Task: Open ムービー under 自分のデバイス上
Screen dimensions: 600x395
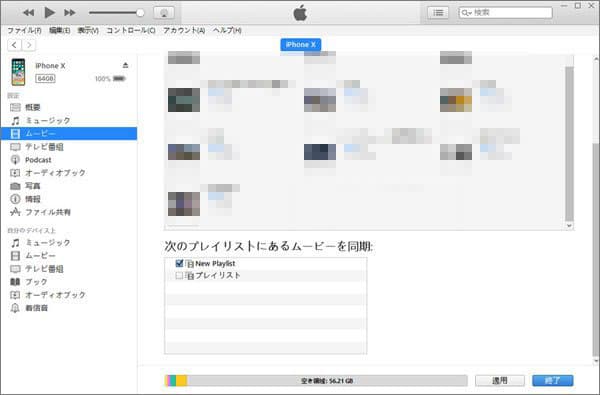Action: (69, 256)
